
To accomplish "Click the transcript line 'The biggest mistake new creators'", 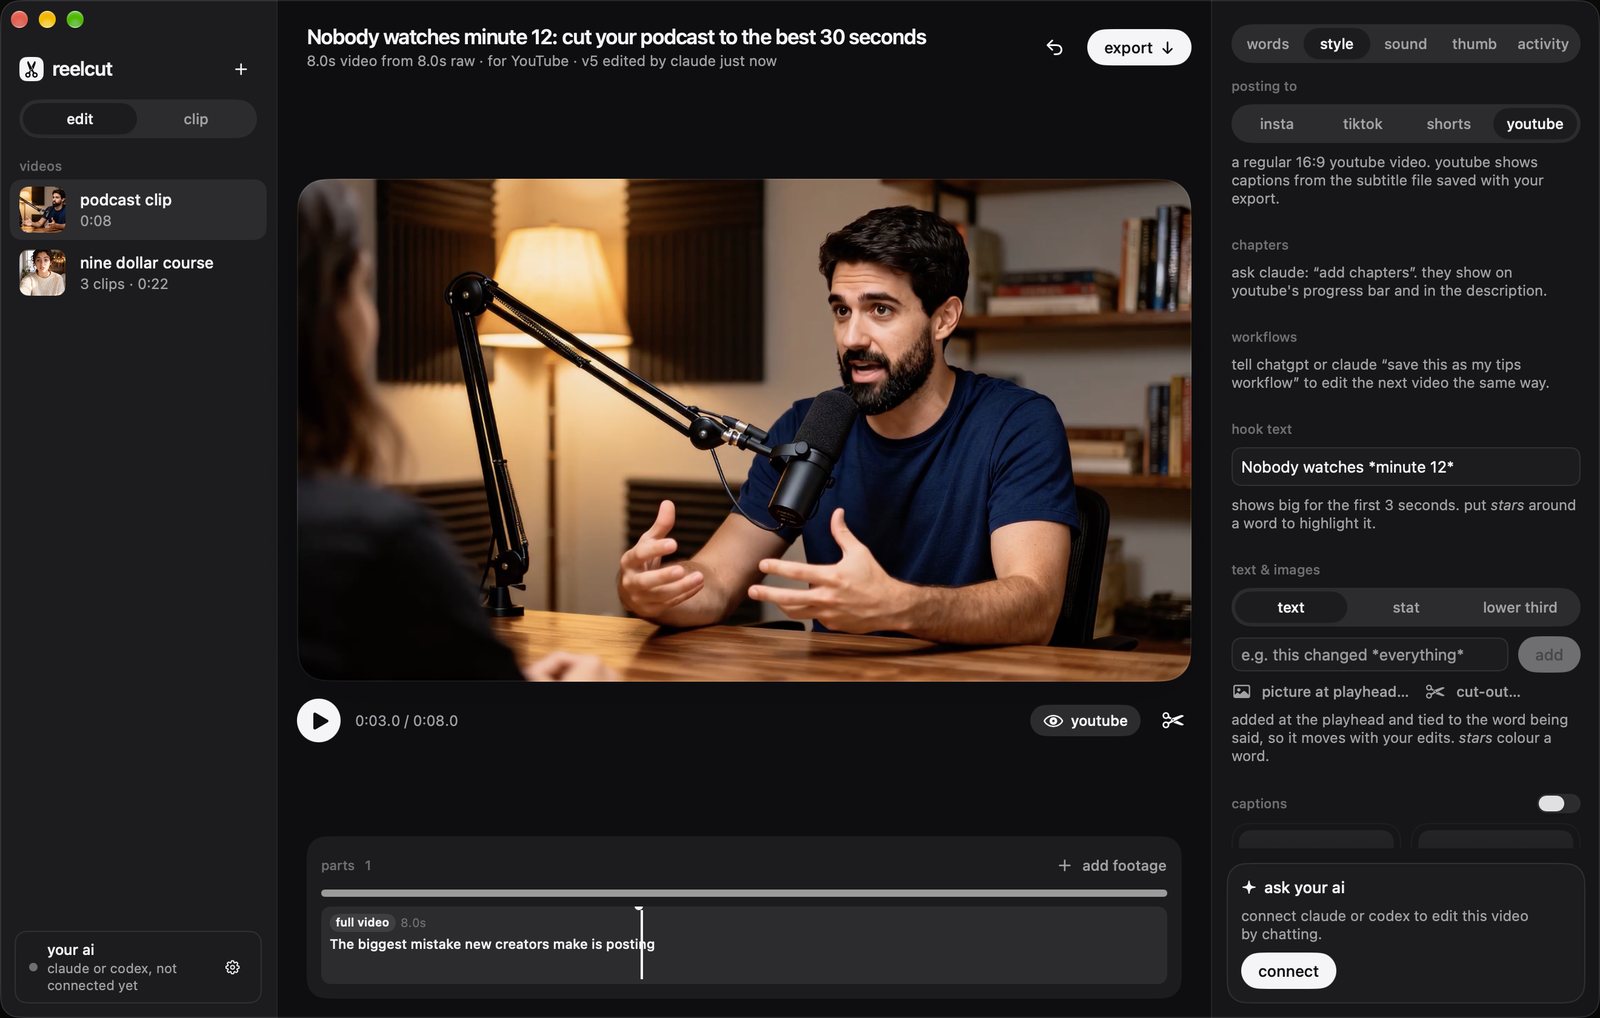I will pos(492,944).
